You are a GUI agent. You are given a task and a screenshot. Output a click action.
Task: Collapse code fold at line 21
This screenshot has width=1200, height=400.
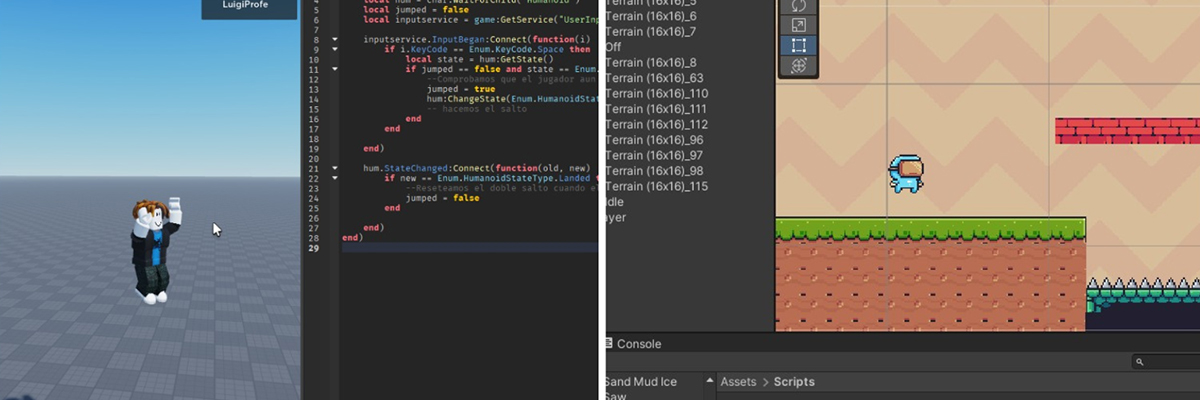(335, 168)
